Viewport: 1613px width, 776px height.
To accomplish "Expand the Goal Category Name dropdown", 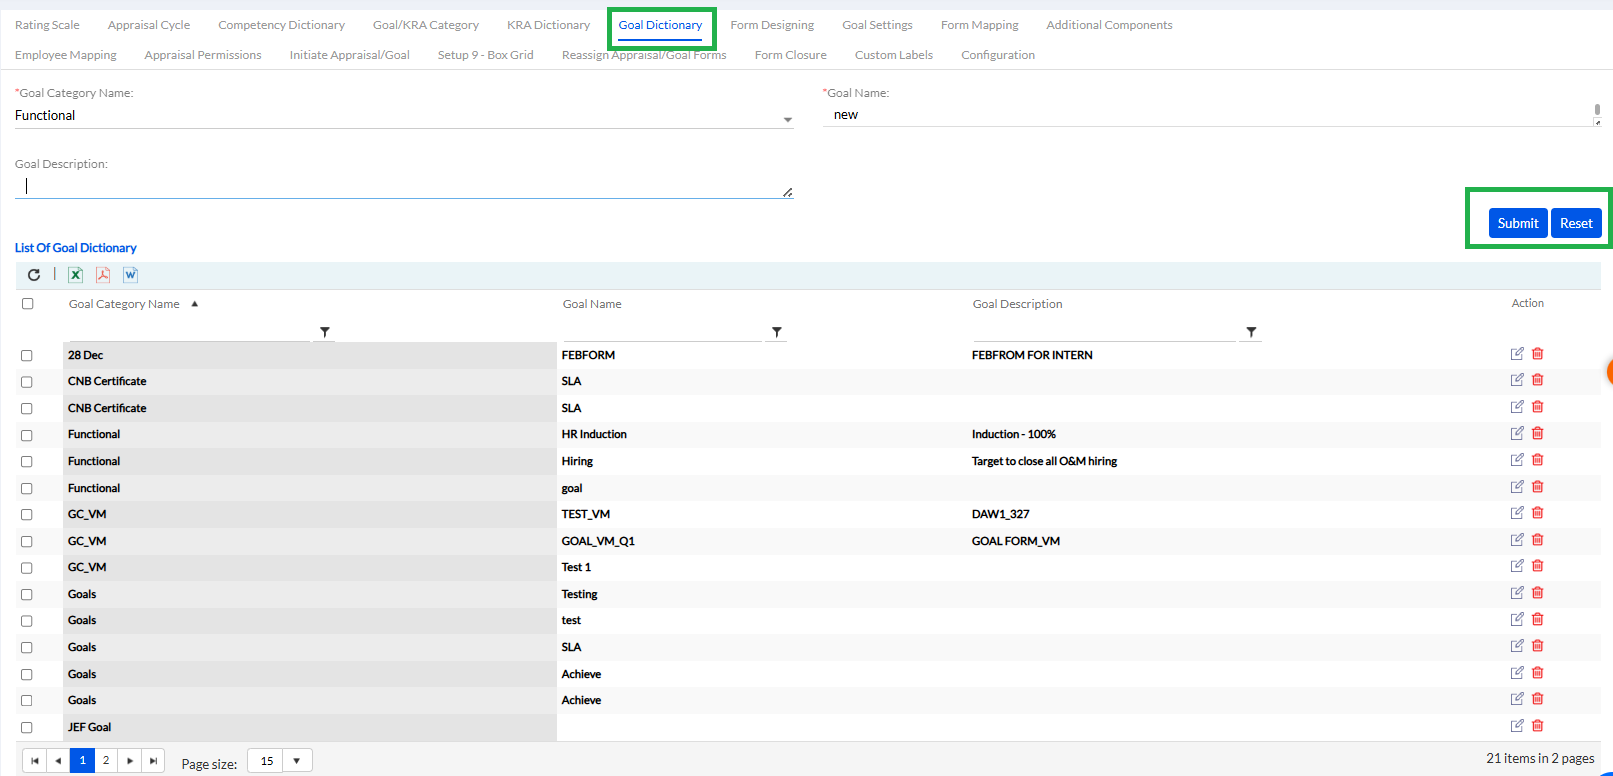I will click(x=788, y=119).
